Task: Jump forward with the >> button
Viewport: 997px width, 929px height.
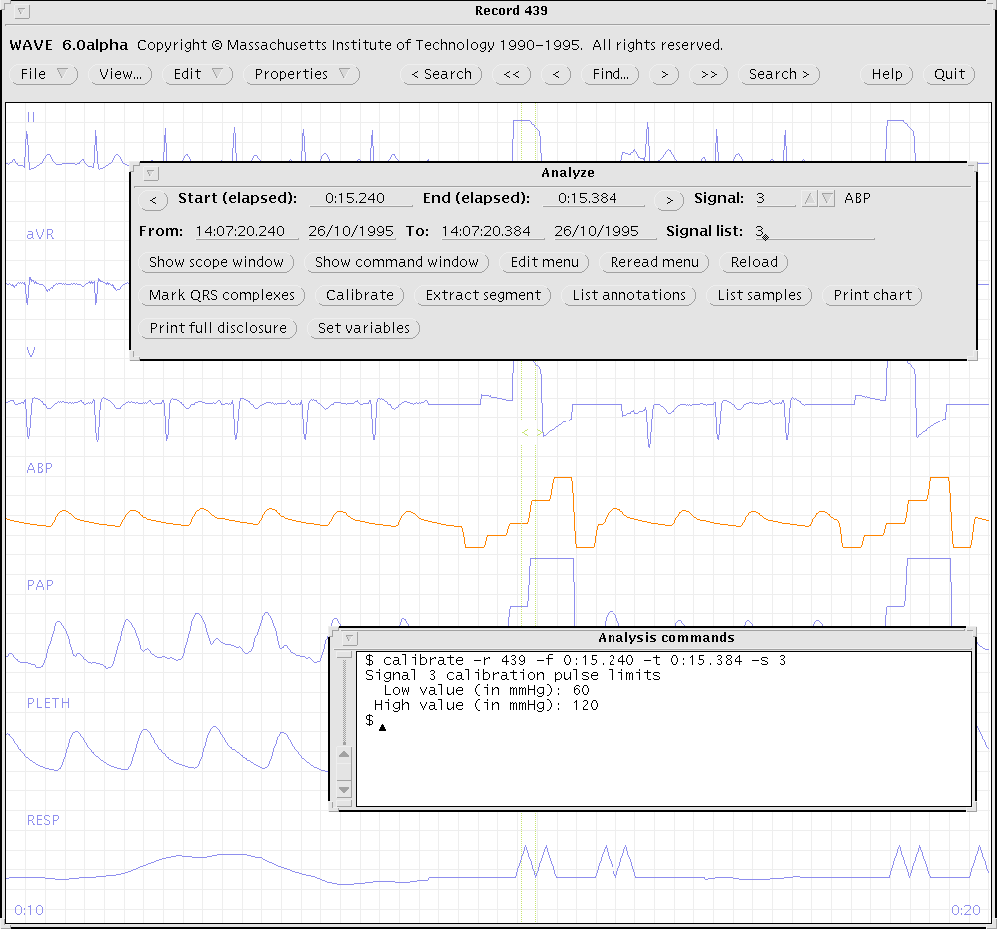Action: [708, 74]
